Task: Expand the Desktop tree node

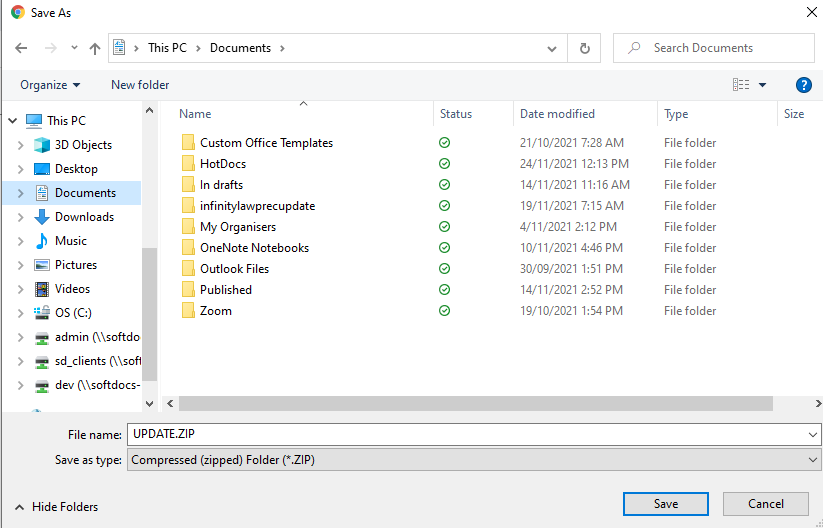Action: point(20,169)
